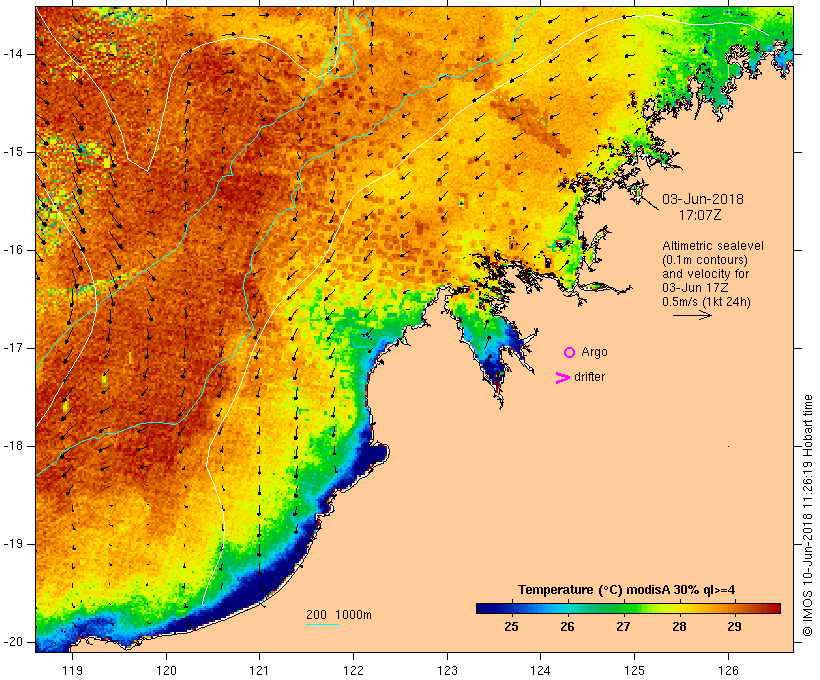
Task: Click the '-17' latitude axis label
Action: pyautogui.click(x=13, y=348)
